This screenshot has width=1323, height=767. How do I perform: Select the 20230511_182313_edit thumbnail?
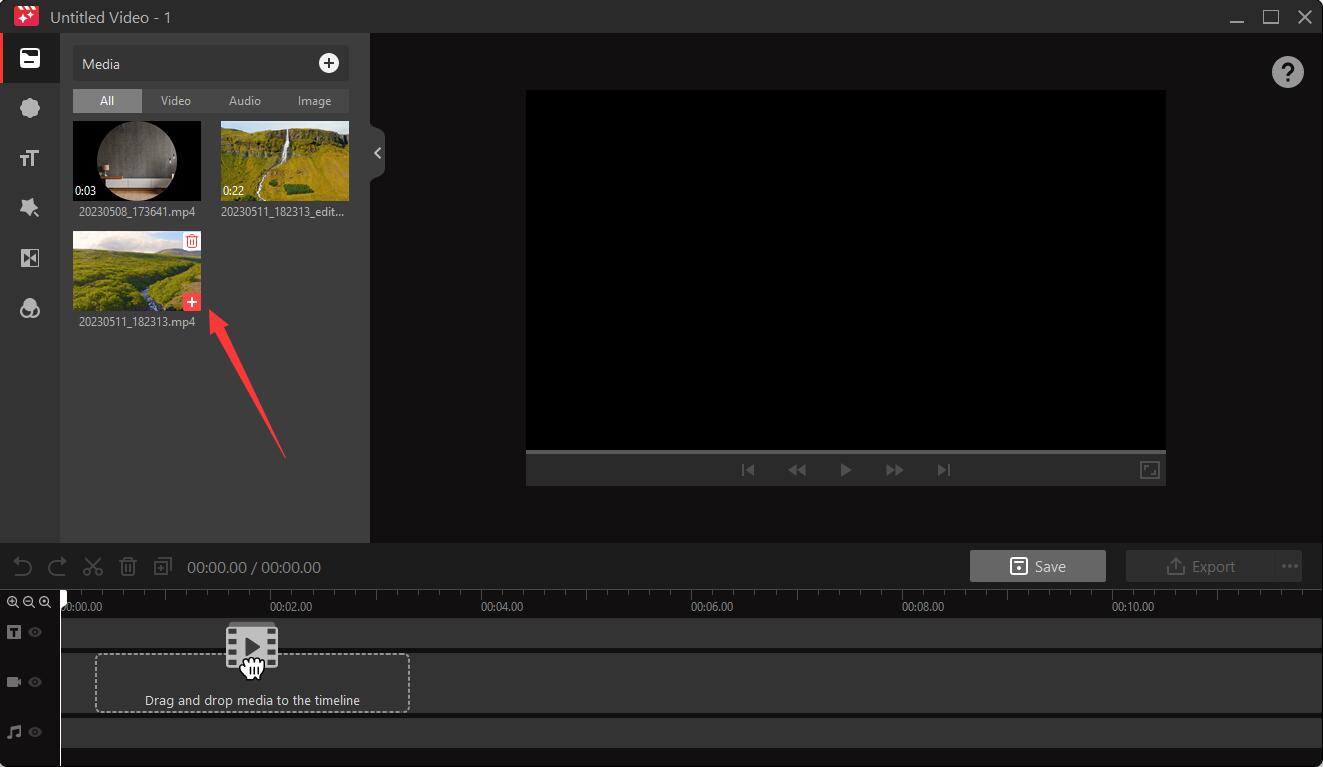pyautogui.click(x=284, y=160)
